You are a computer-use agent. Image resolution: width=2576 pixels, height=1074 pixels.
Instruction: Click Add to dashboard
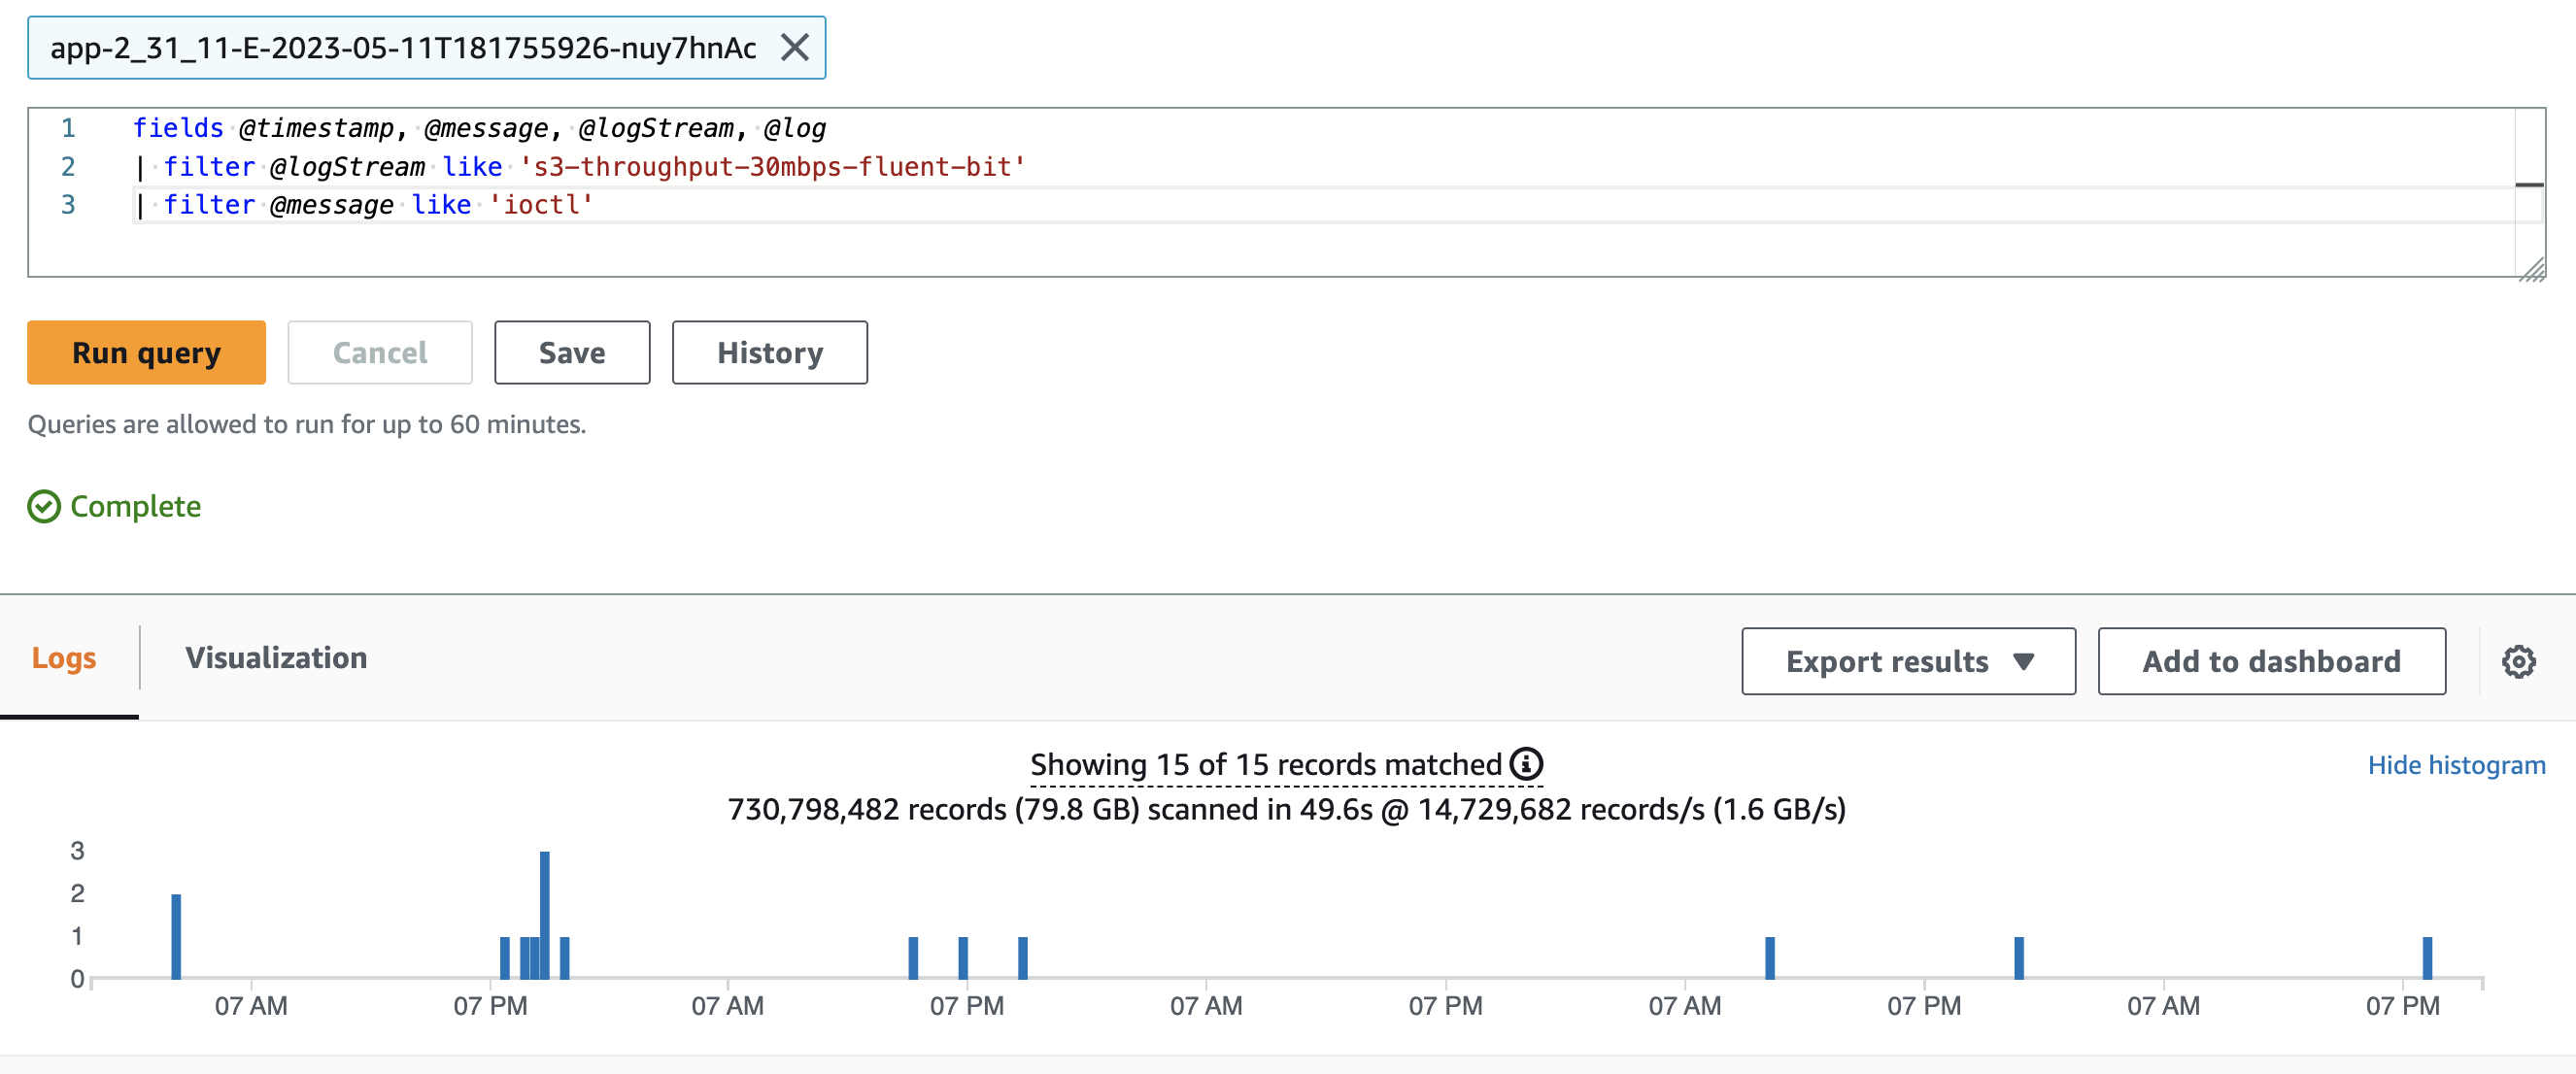[2271, 661]
